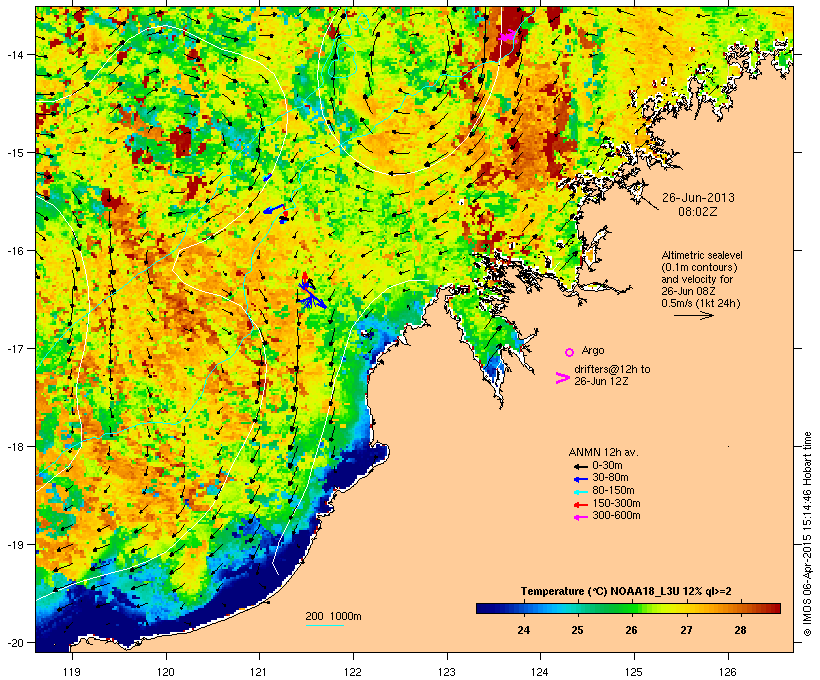Click the 'Altimetric sealevel' text
820x680 pixels.
pos(702,255)
